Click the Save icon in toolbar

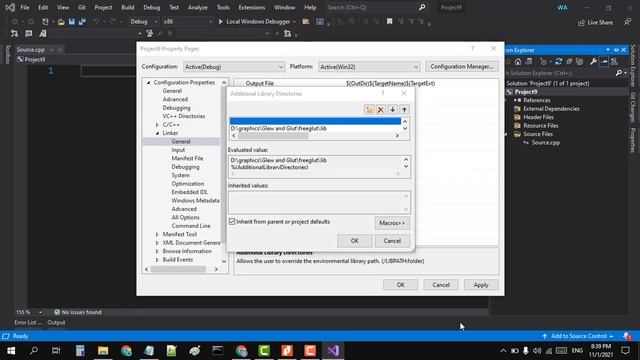point(72,22)
